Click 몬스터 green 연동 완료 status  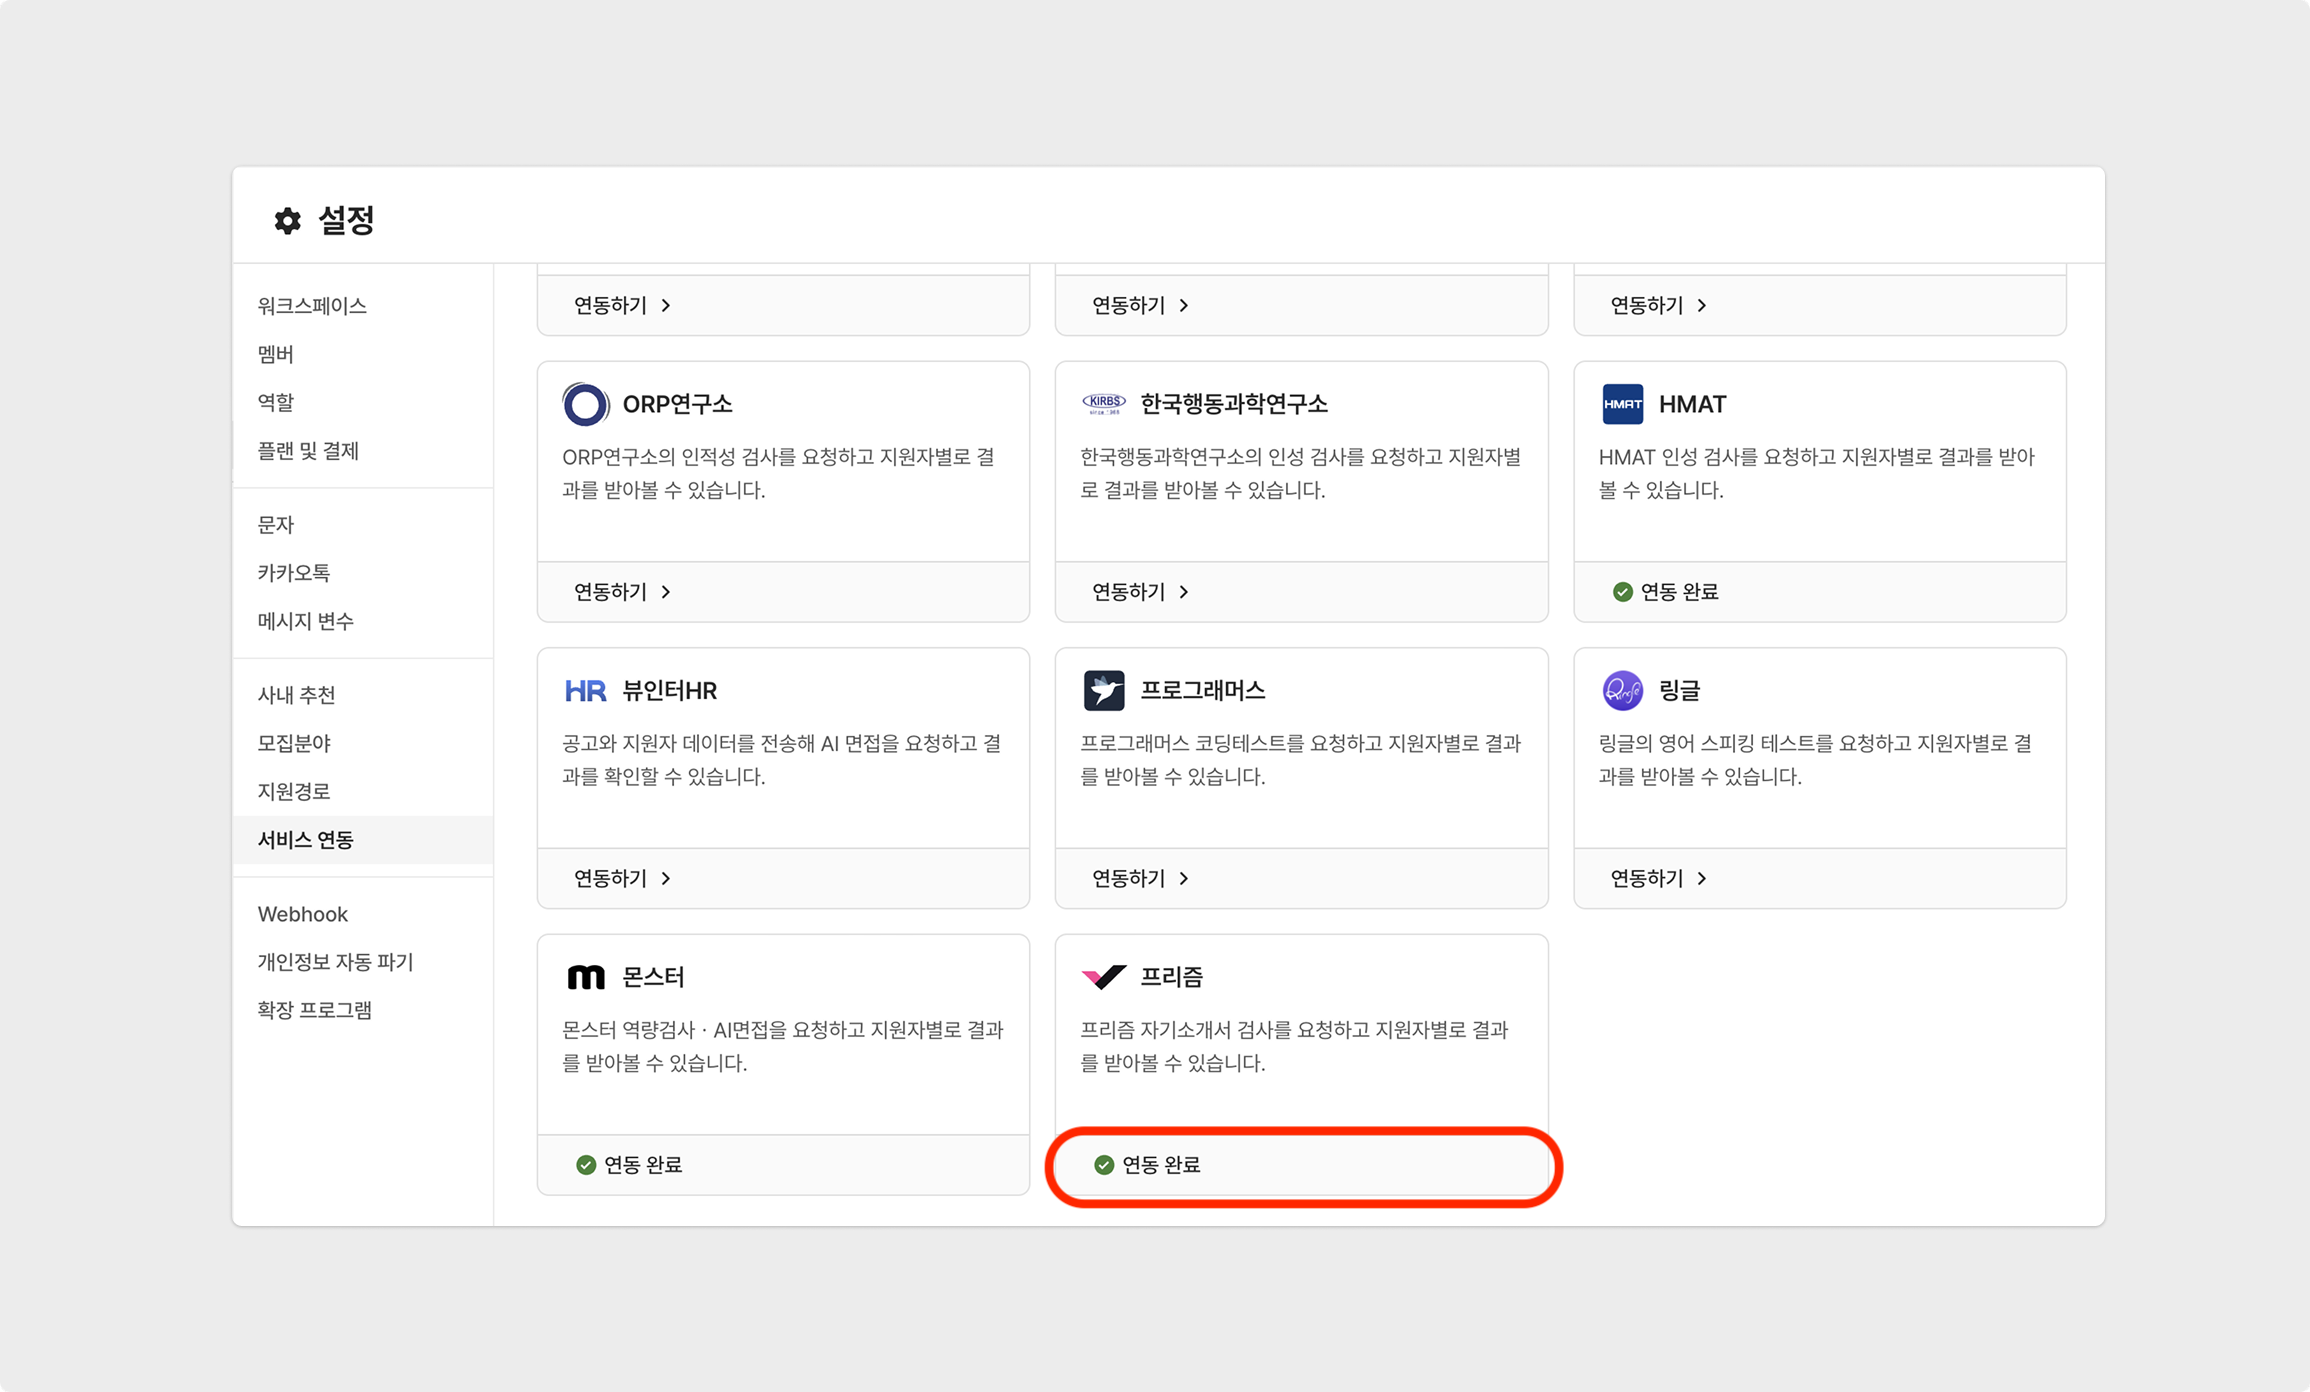tap(630, 1165)
